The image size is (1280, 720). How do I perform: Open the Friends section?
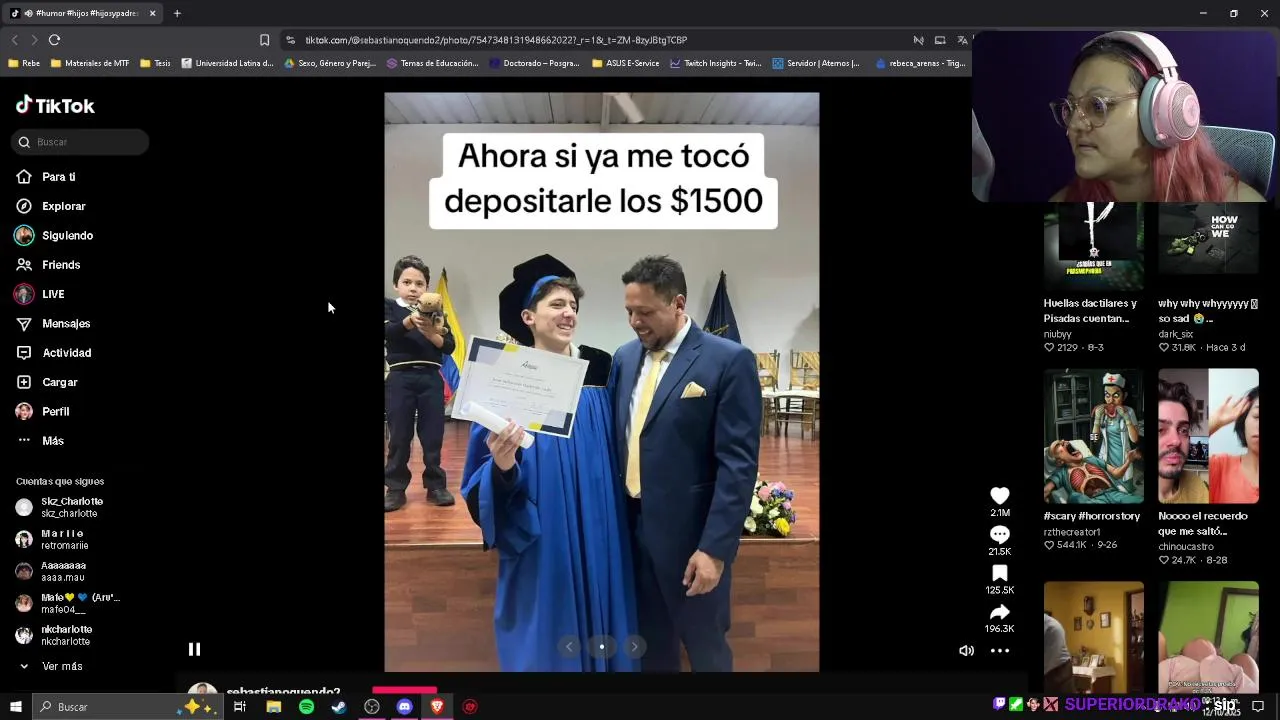[61, 265]
